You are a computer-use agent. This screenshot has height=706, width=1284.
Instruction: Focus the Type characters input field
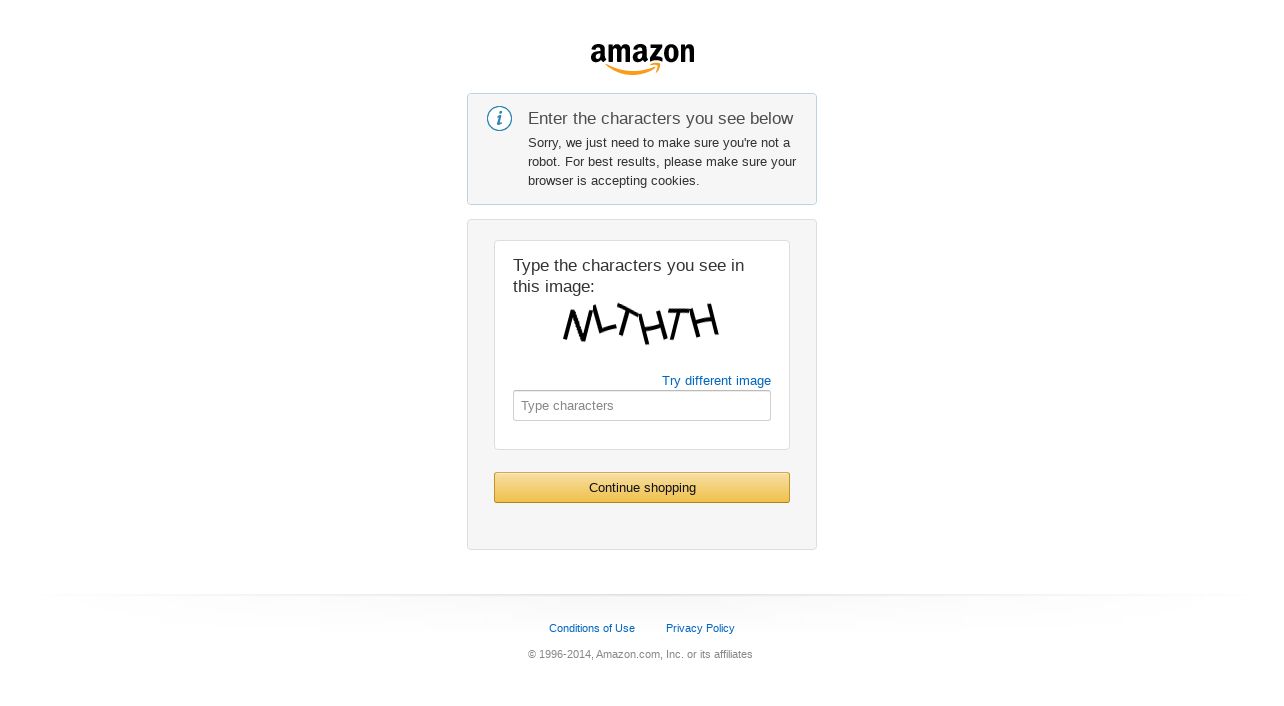[642, 405]
